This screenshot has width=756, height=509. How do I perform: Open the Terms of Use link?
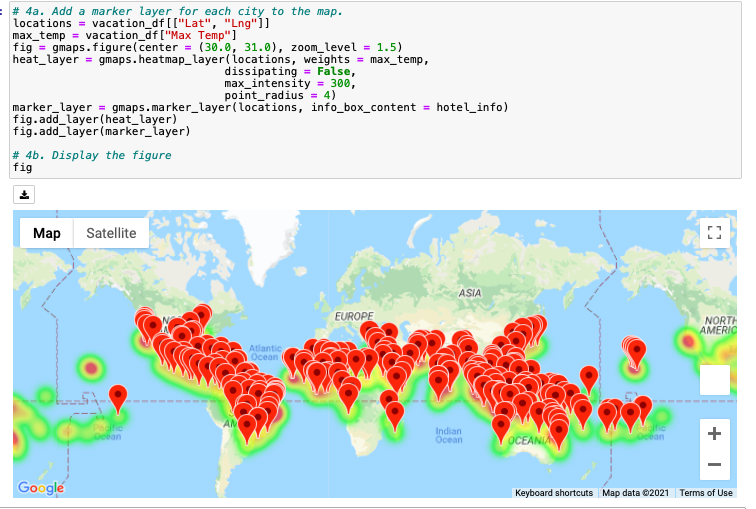706,493
